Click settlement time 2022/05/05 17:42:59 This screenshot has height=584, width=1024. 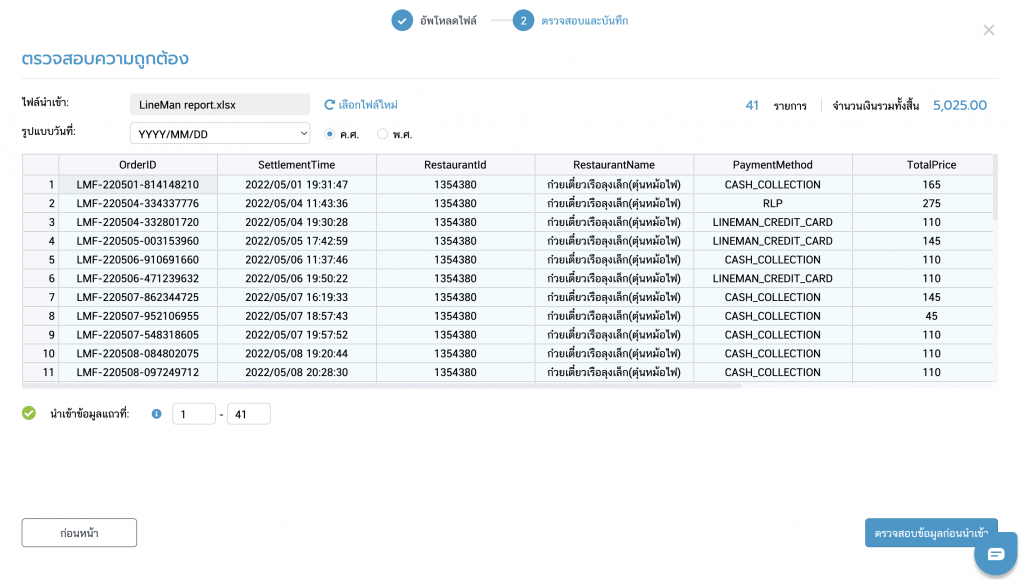point(296,241)
